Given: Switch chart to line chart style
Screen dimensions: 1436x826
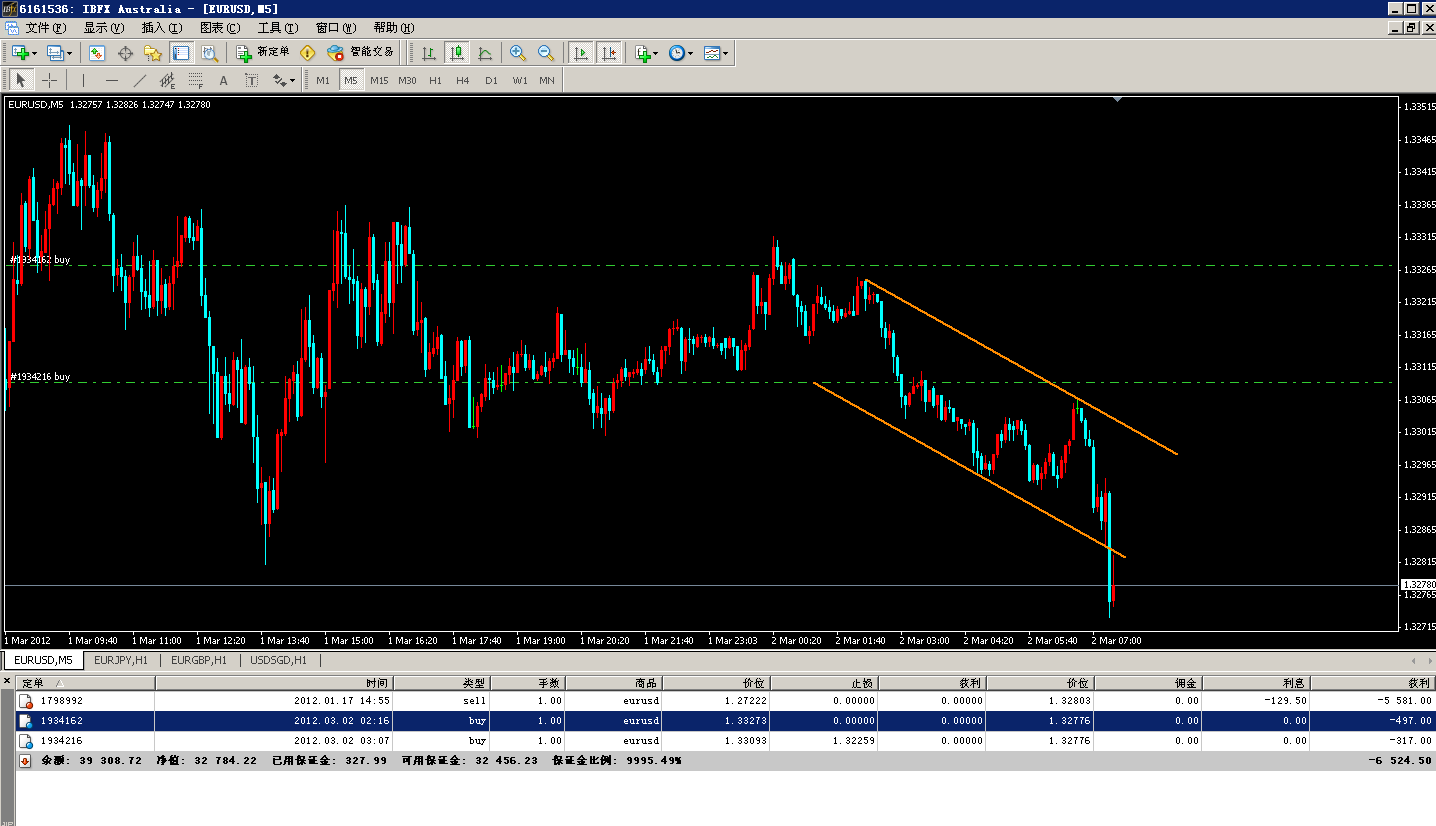Looking at the screenshot, I should [x=485, y=53].
